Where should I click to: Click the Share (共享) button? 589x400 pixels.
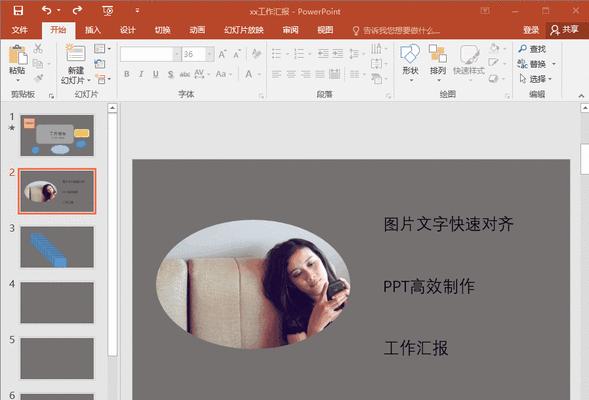coord(565,30)
